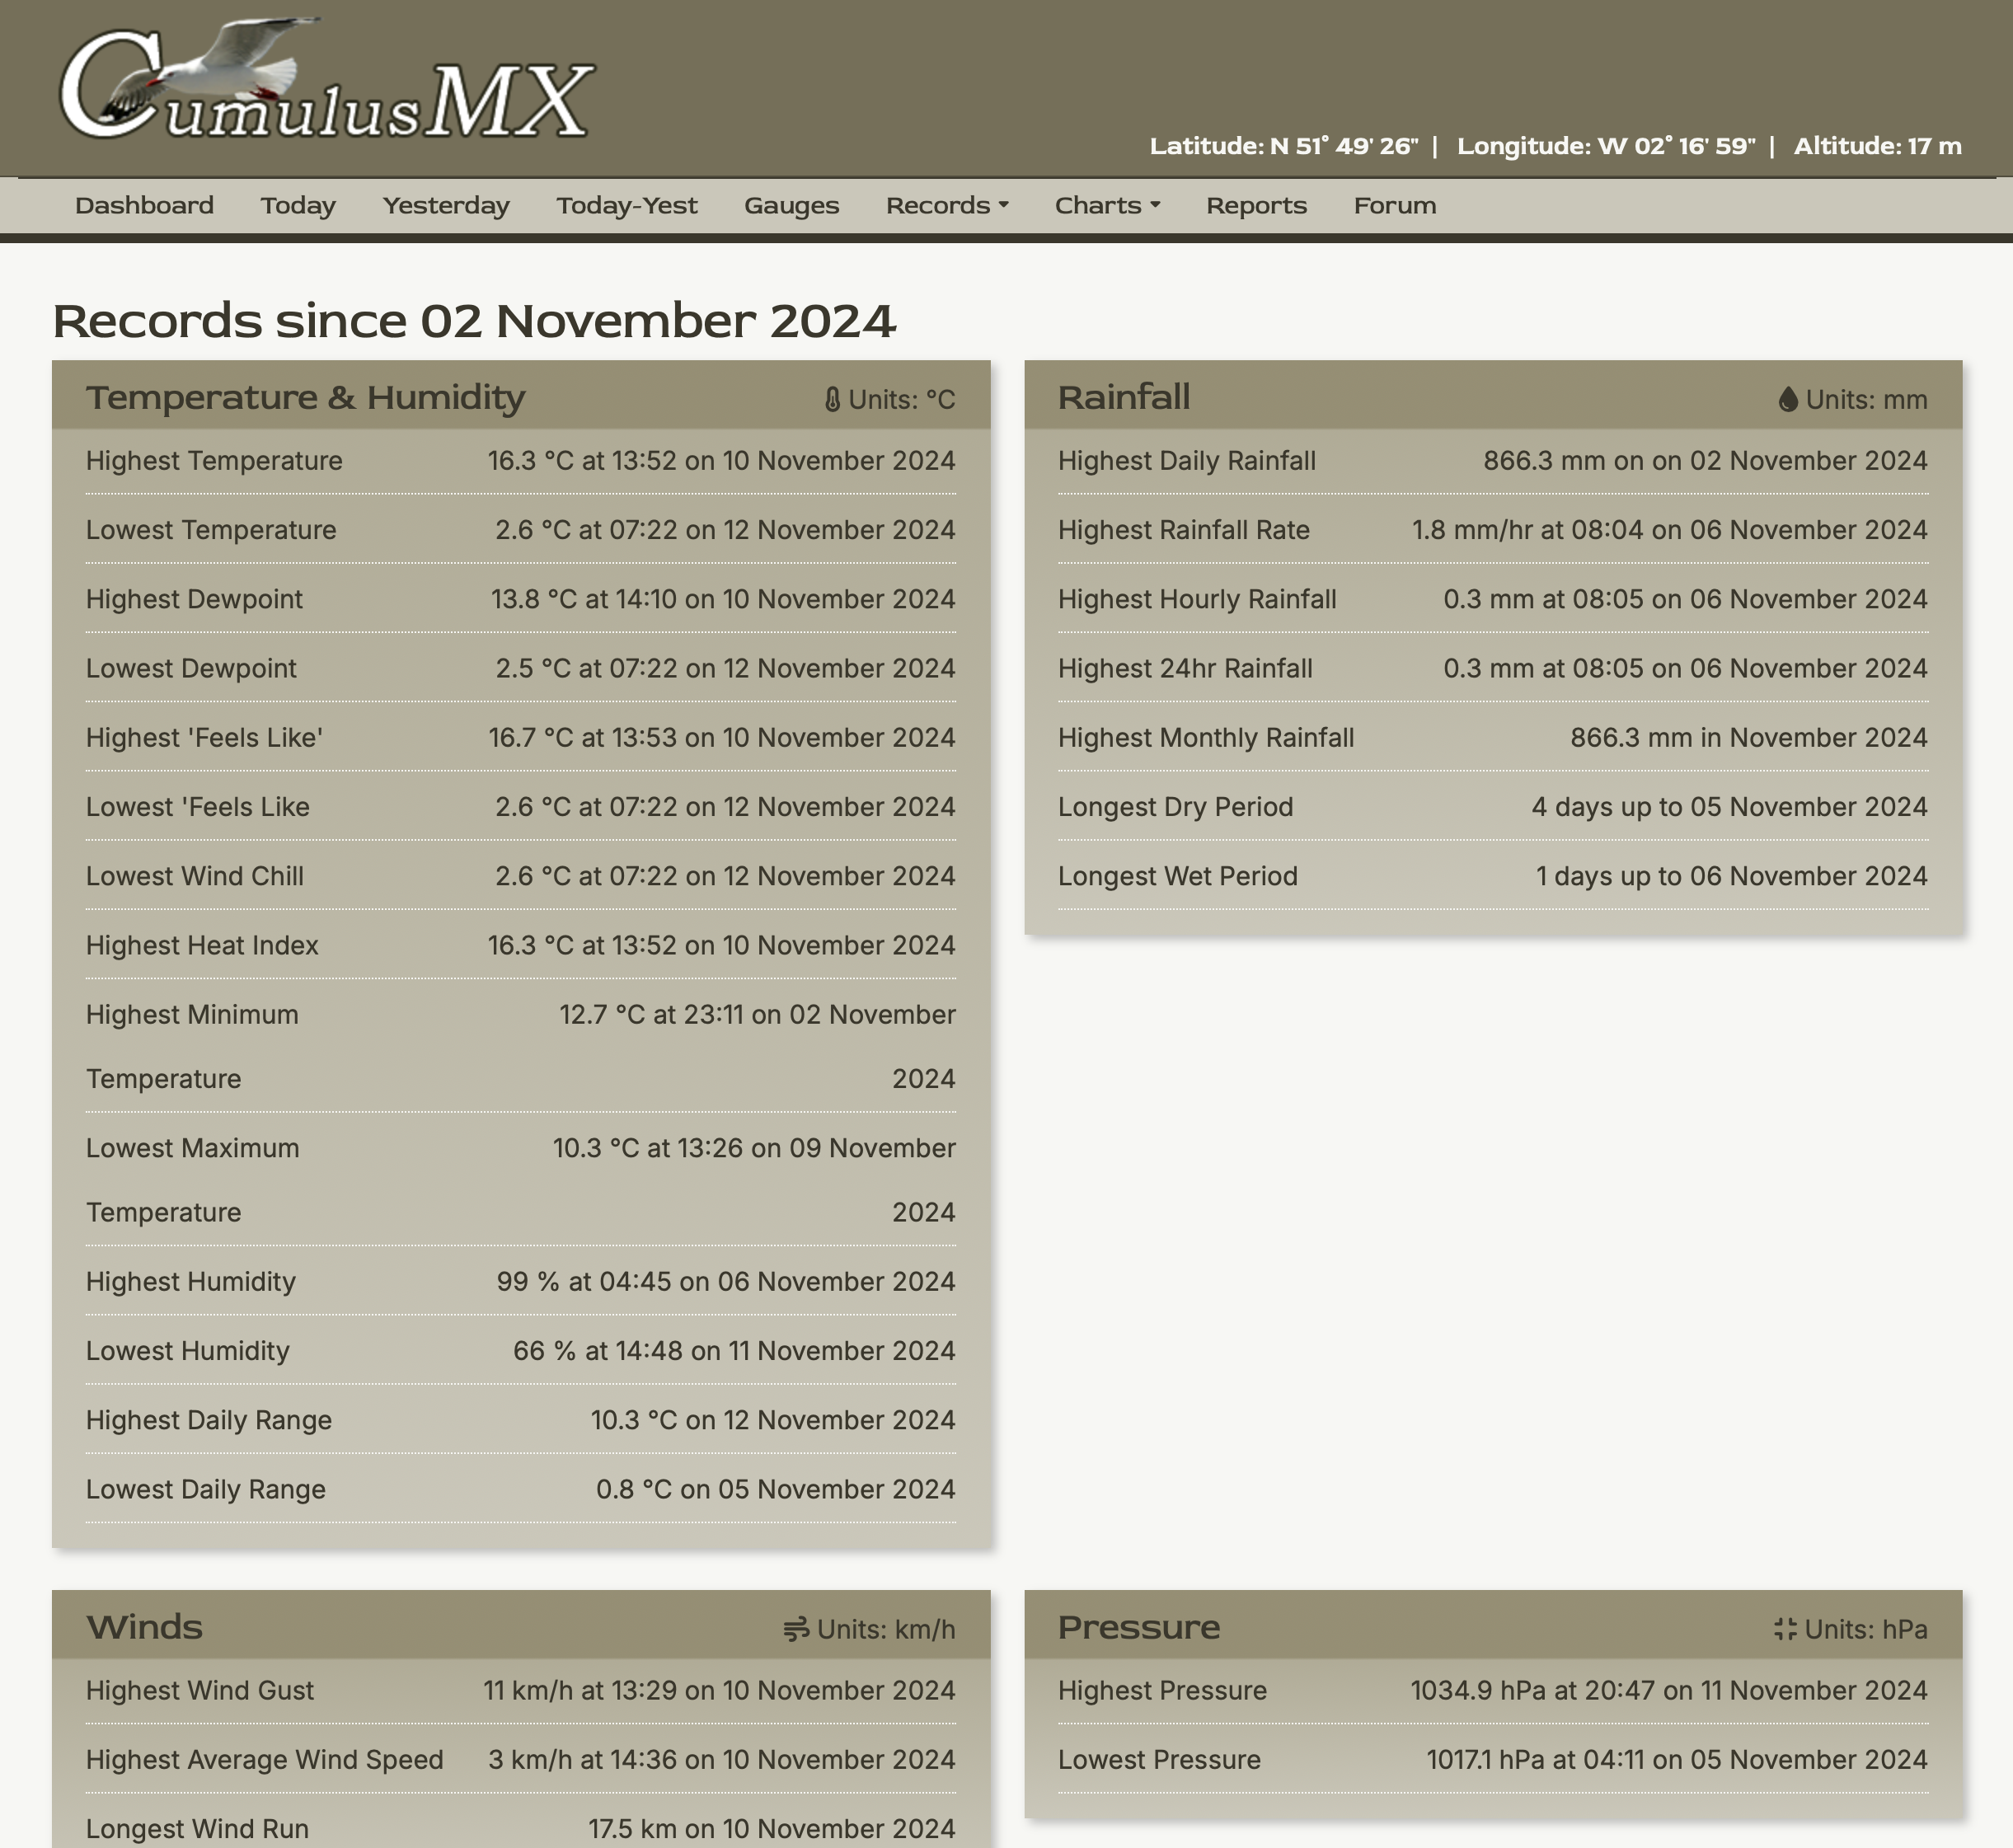Select the Today-Yest menu item

point(626,206)
